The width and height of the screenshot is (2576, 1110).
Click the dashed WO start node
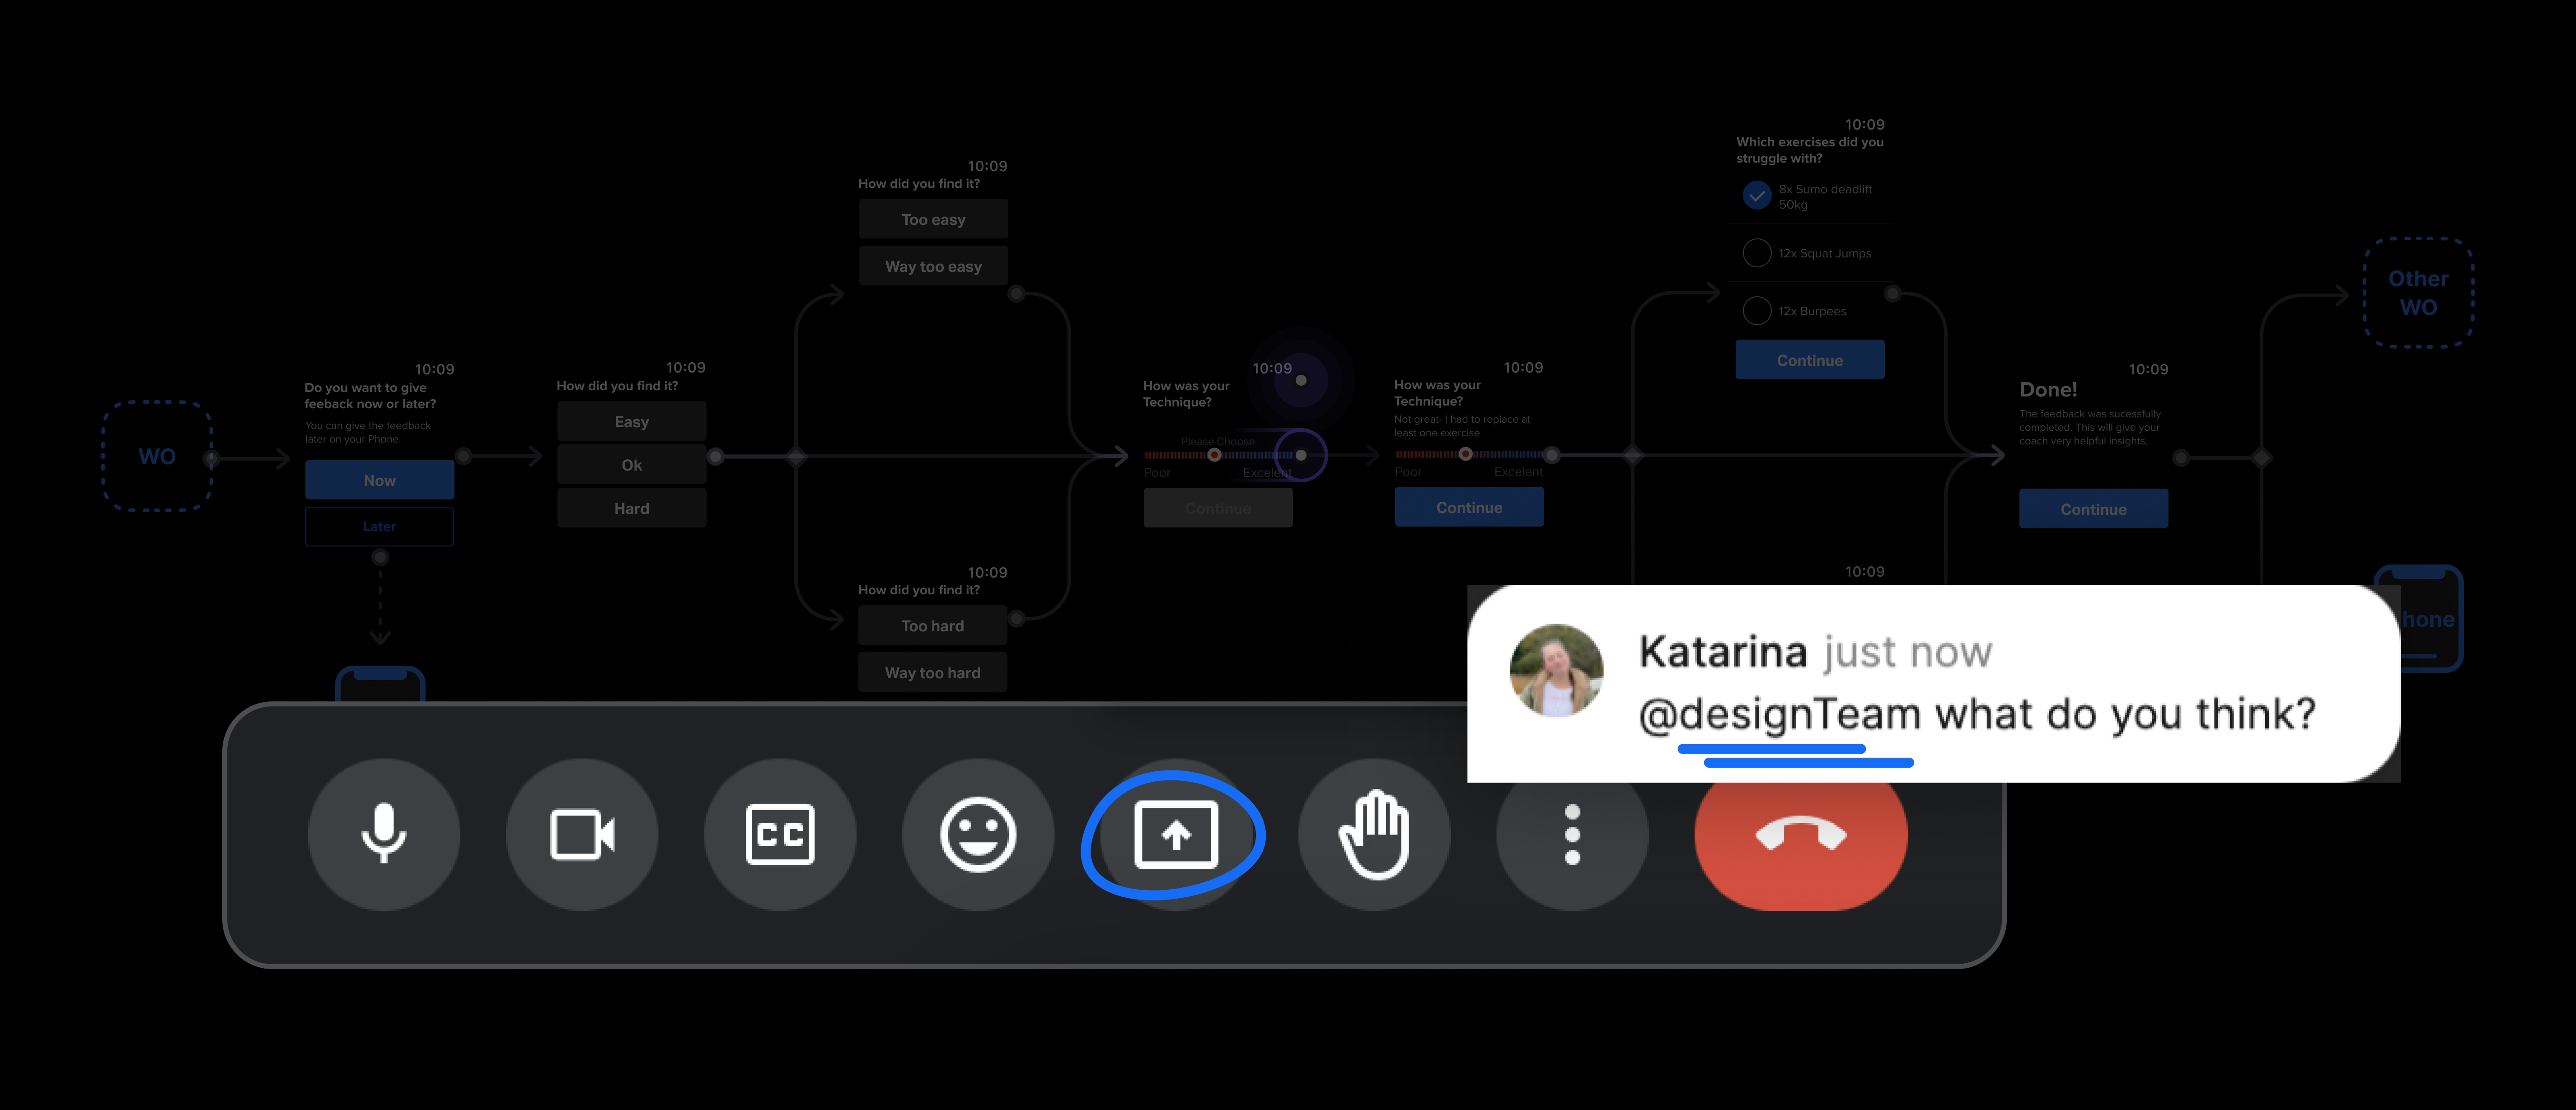(157, 456)
